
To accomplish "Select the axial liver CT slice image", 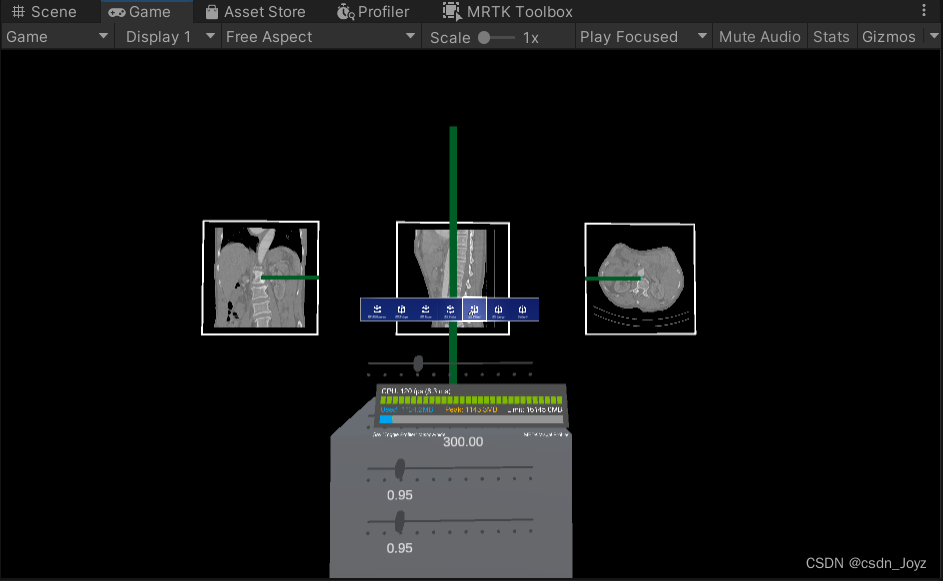I will pyautogui.click(x=640, y=278).
